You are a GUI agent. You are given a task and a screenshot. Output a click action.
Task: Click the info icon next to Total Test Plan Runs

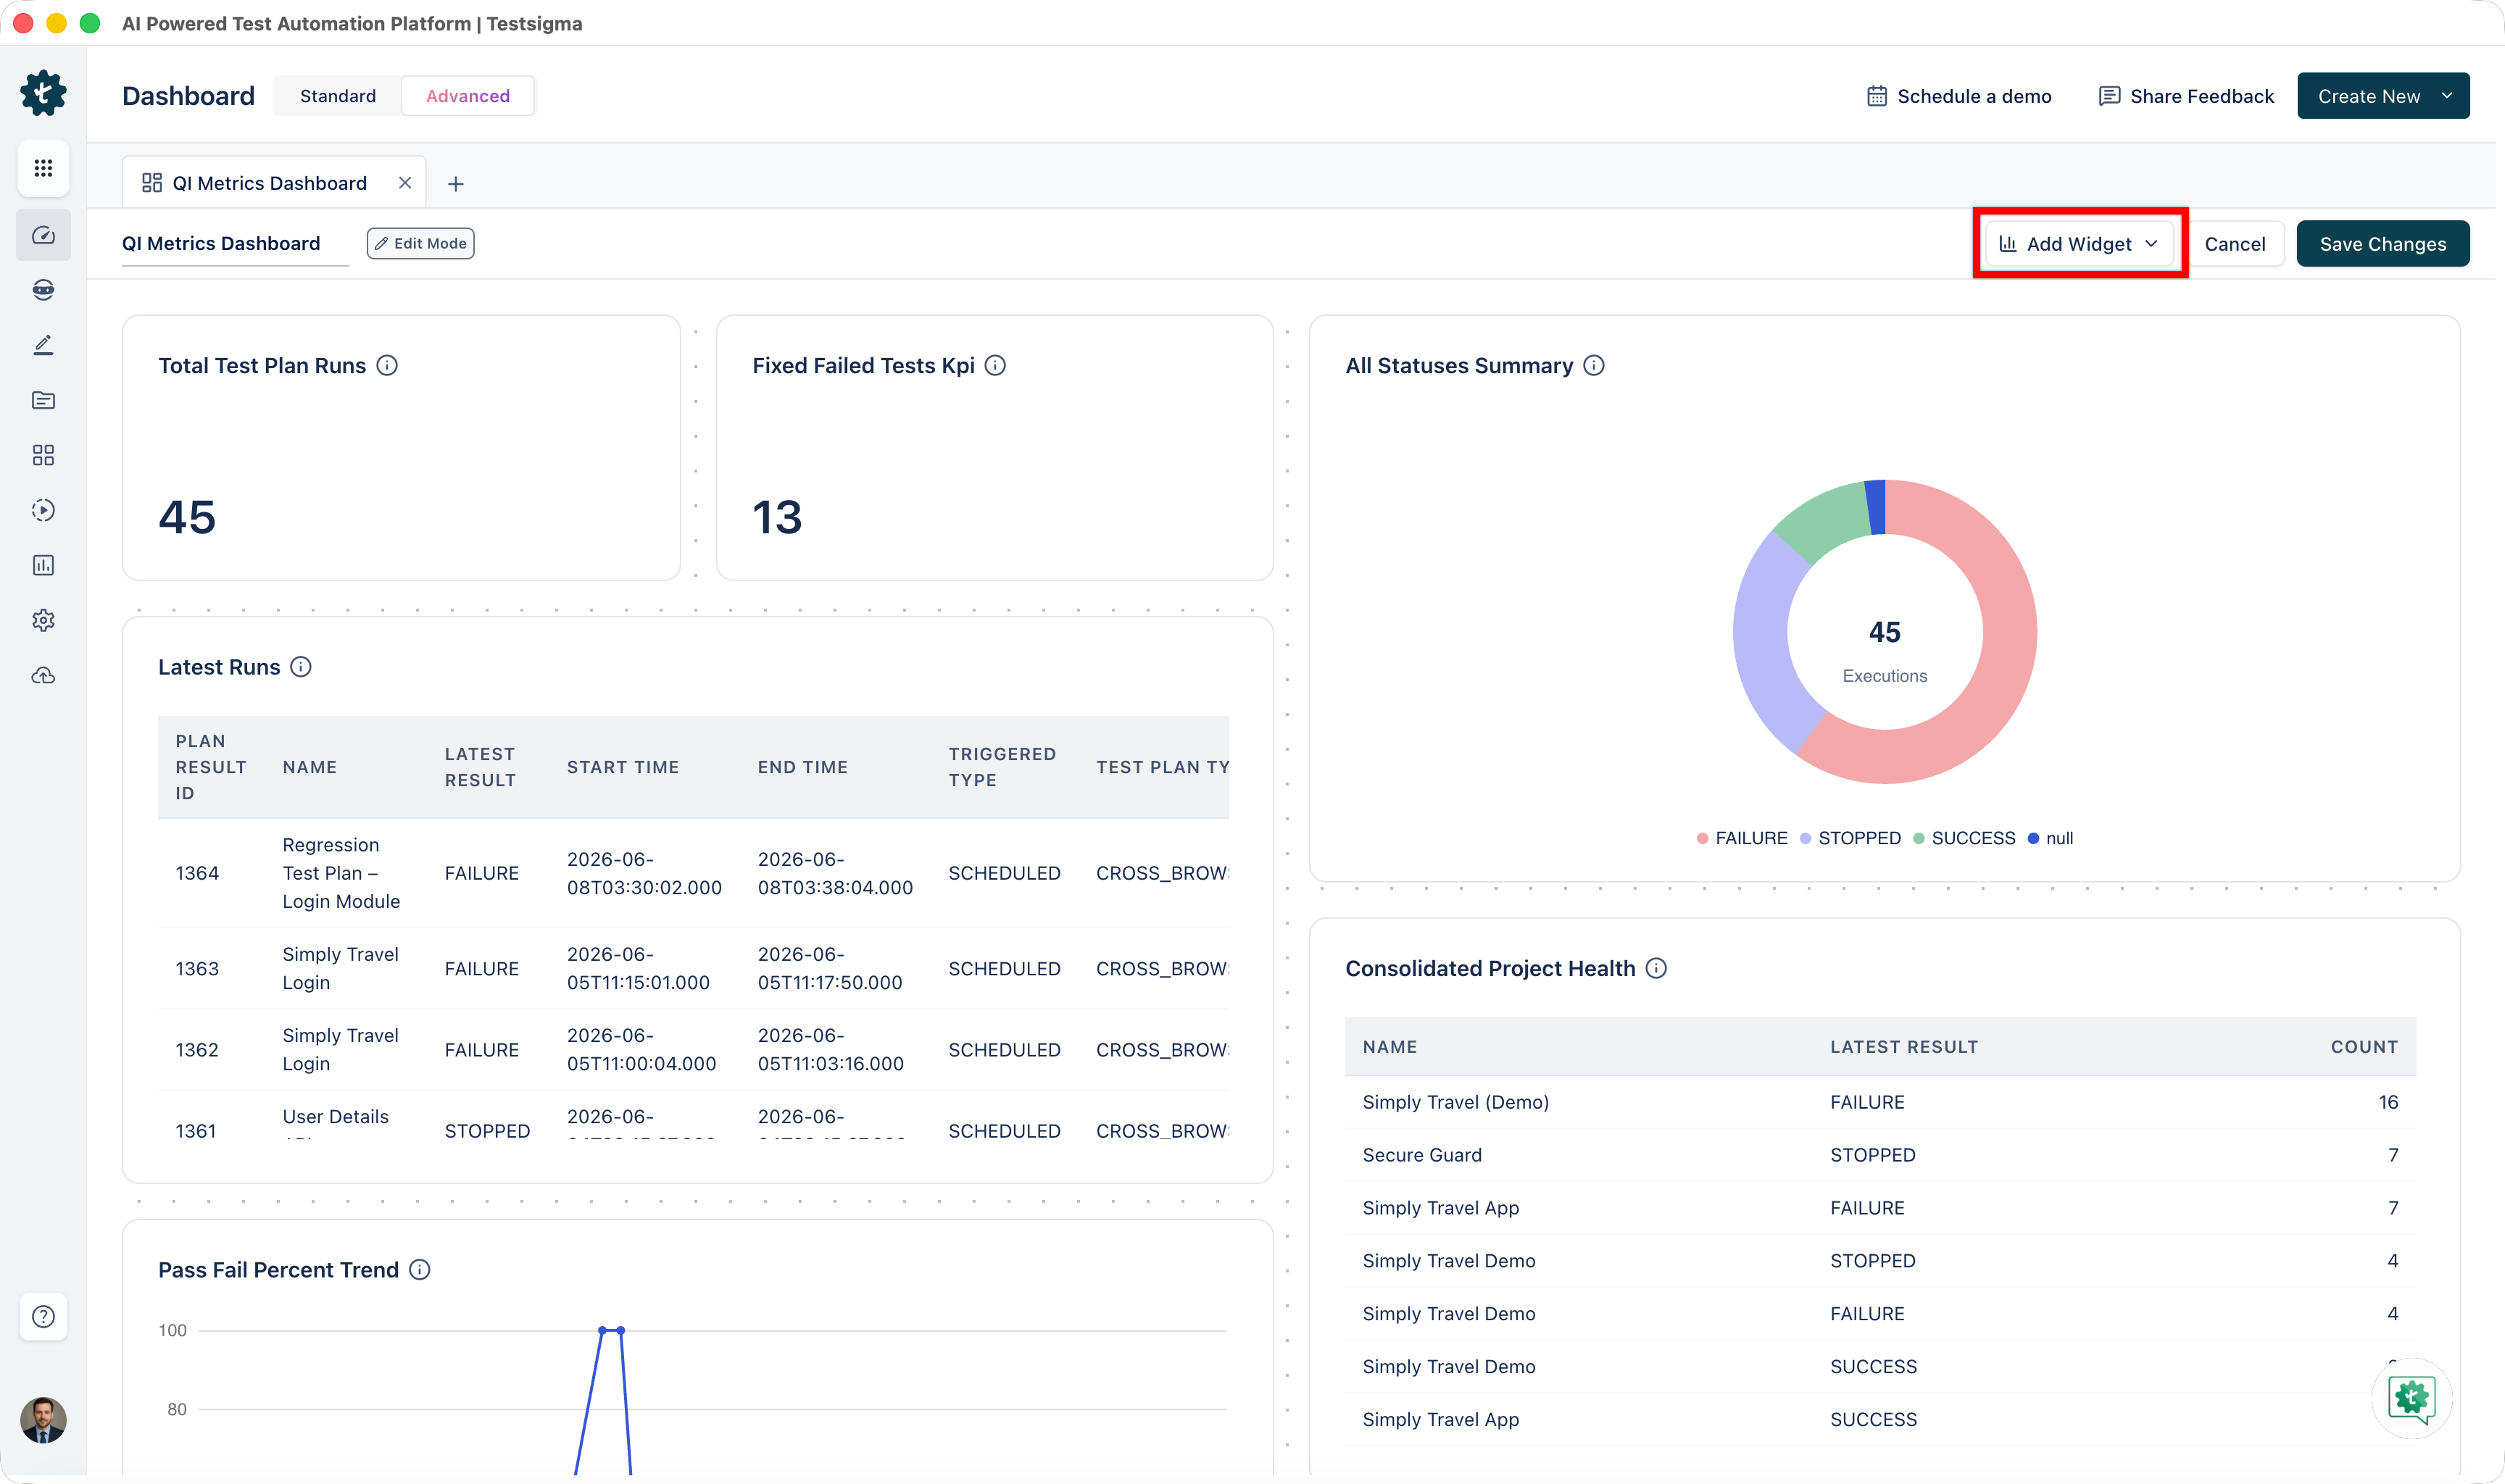point(387,365)
